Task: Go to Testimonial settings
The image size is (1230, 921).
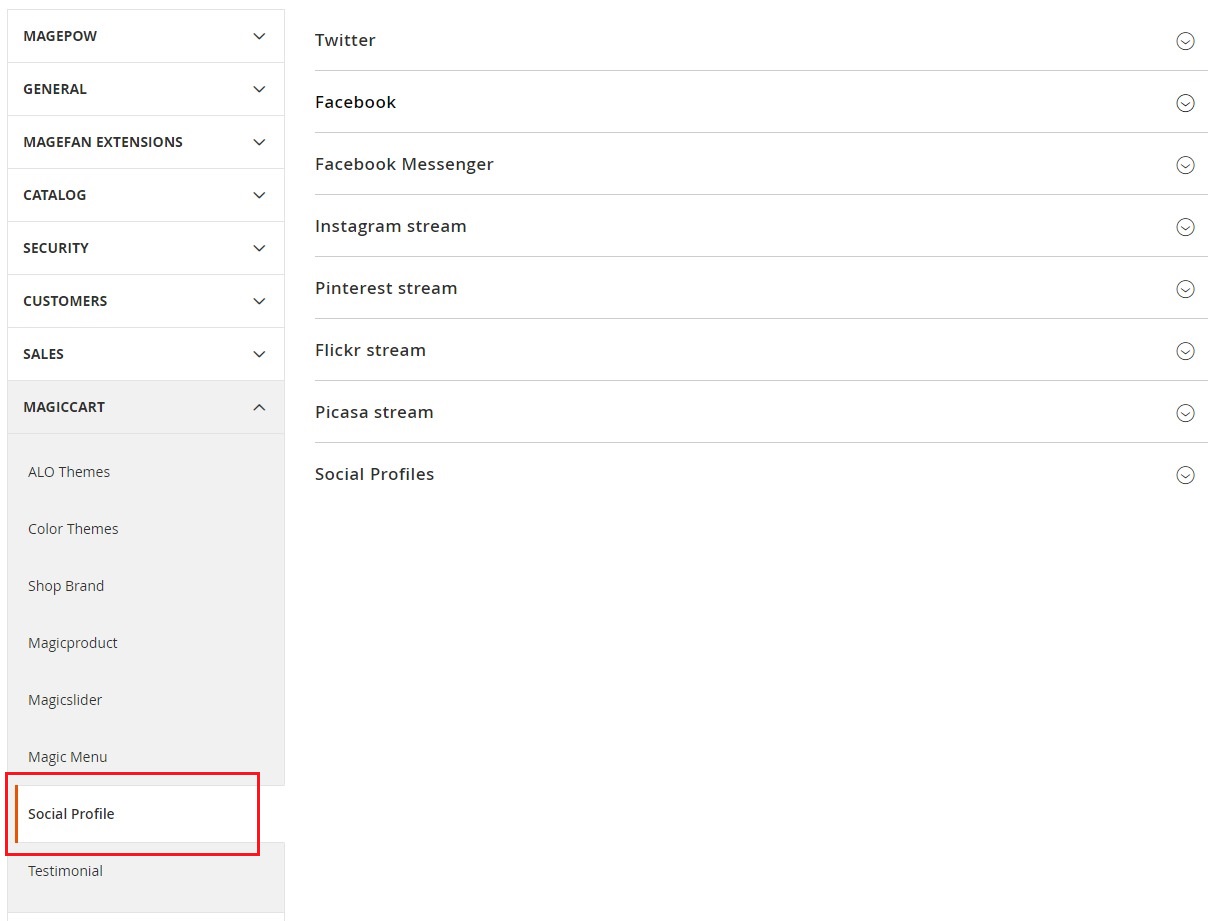Action: click(x=65, y=871)
